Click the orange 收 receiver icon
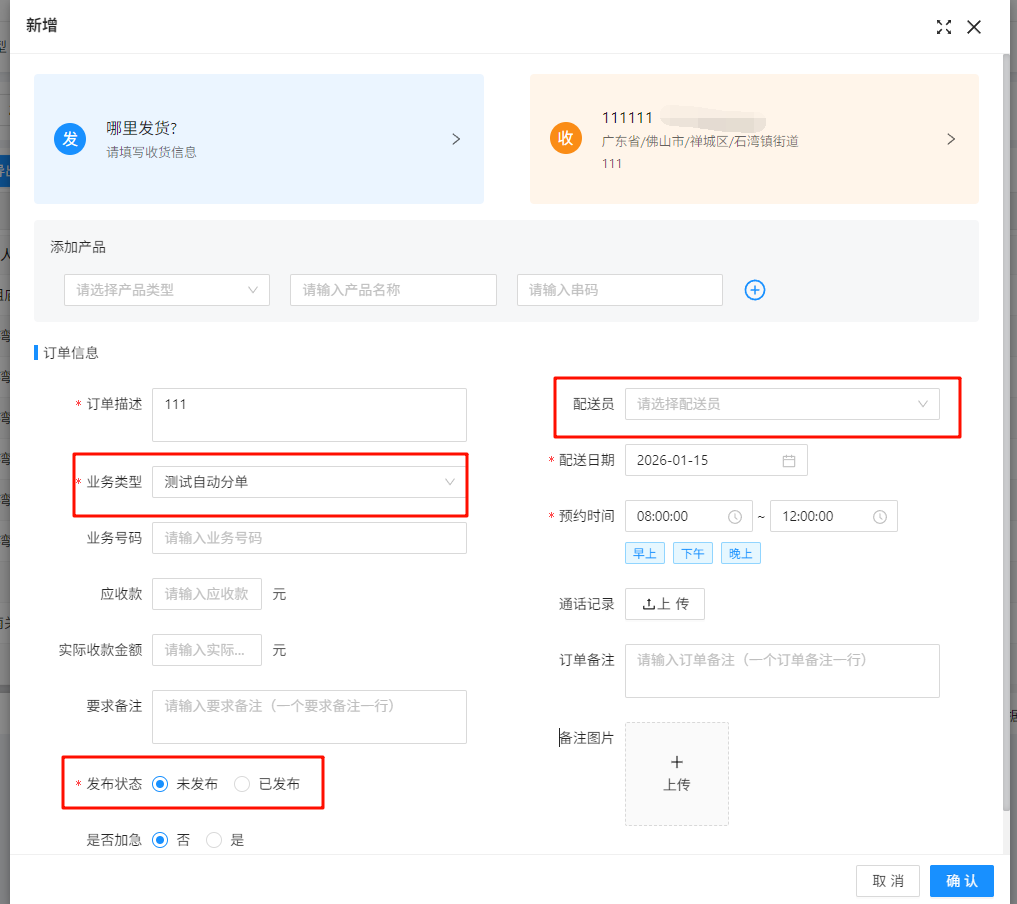Image resolution: width=1017 pixels, height=904 pixels. click(x=566, y=139)
